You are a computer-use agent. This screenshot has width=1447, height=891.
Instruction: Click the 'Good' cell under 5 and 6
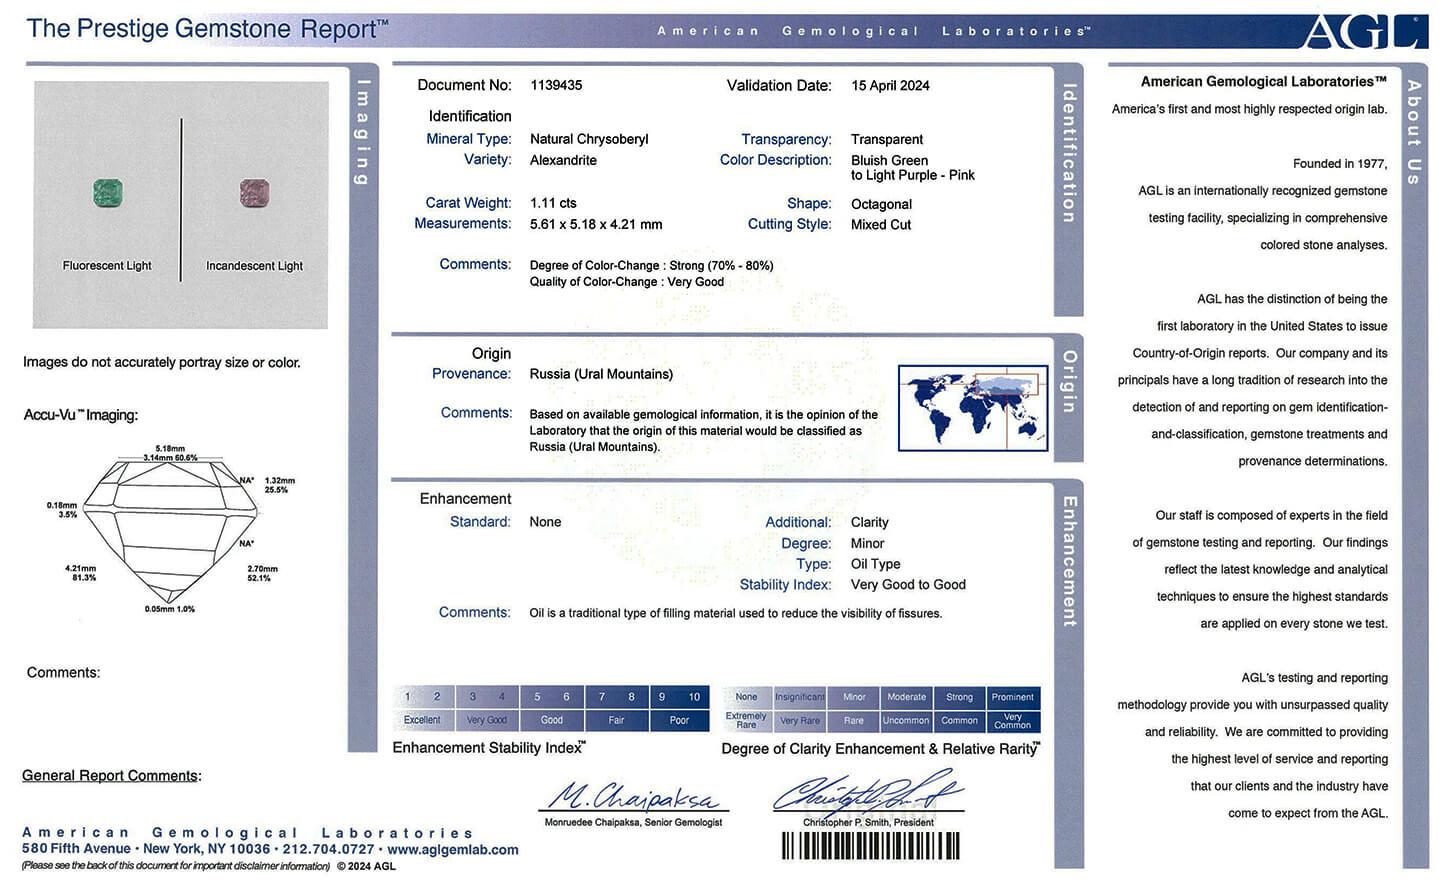[x=552, y=721]
